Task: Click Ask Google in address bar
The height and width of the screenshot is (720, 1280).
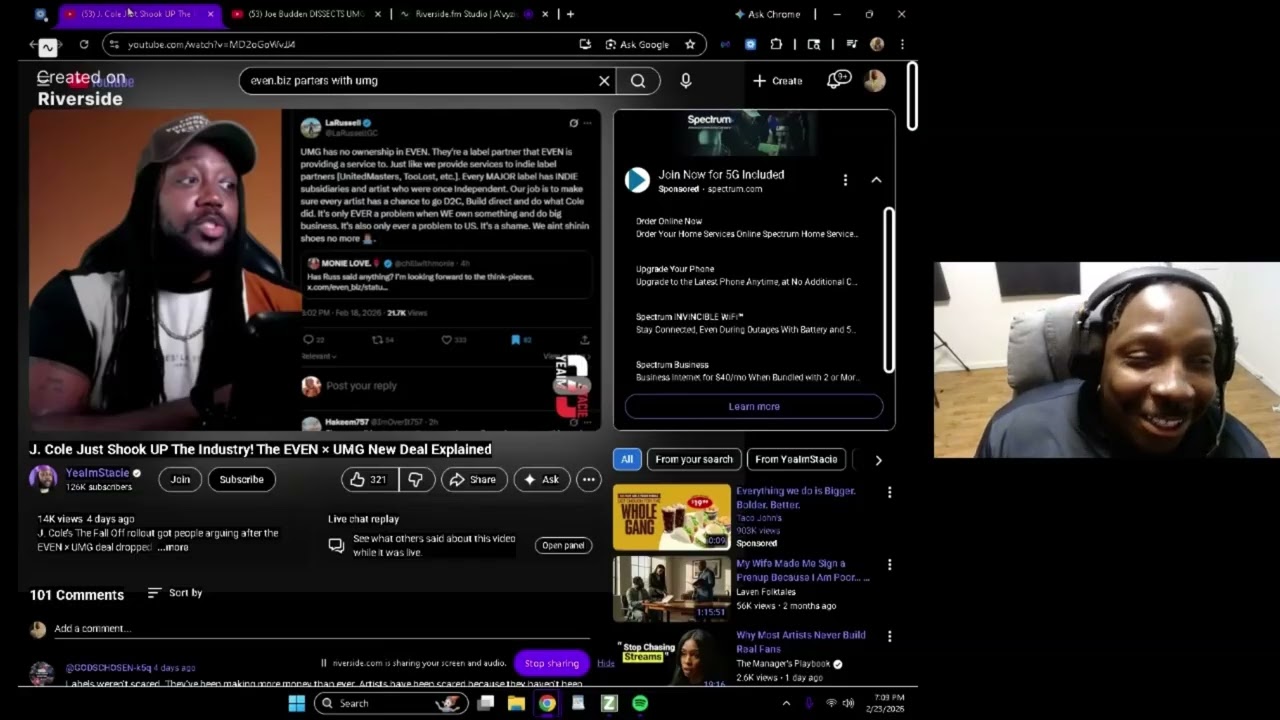Action: tap(638, 44)
